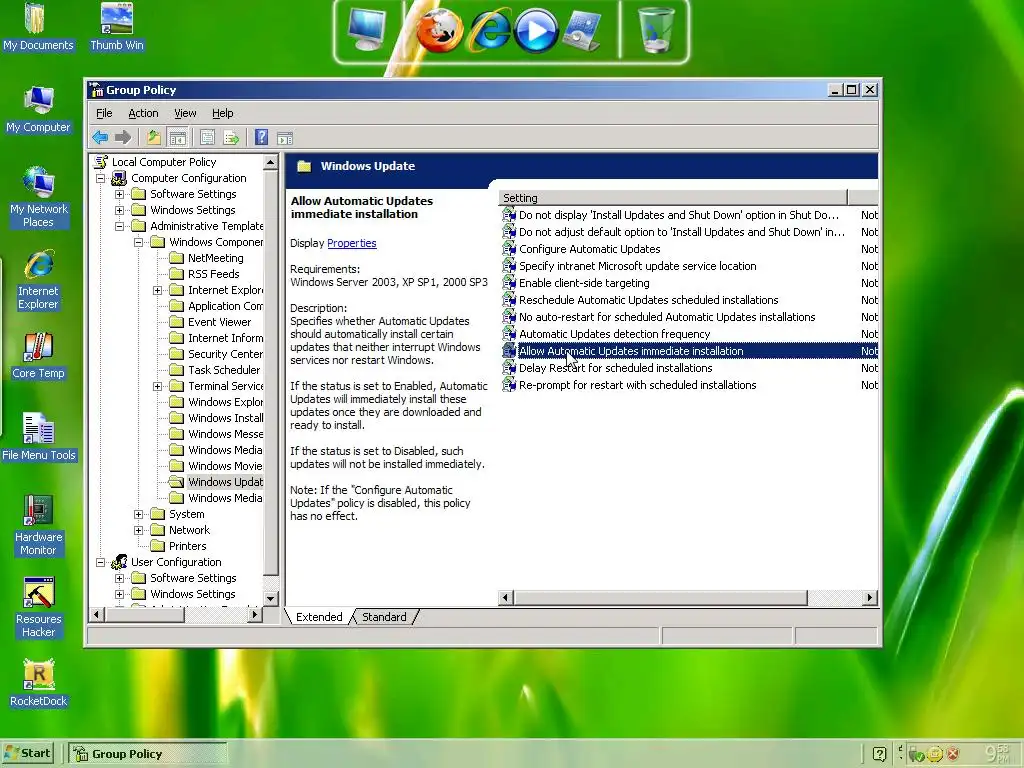The image size is (1024, 768).
Task: Click tree pane horizontal scroll right arrow
Action: click(x=256, y=614)
